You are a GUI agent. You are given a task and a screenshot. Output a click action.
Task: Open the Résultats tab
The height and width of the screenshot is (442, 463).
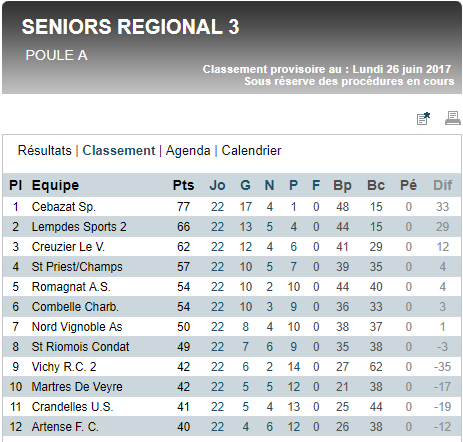tap(45, 151)
